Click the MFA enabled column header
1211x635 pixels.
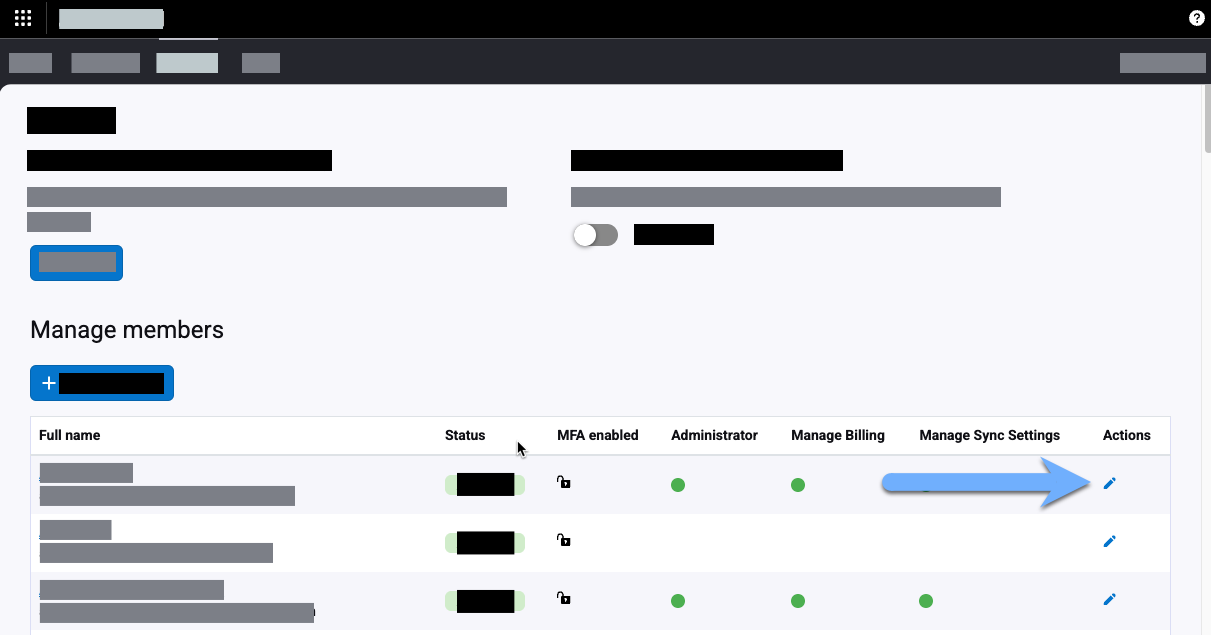click(598, 435)
